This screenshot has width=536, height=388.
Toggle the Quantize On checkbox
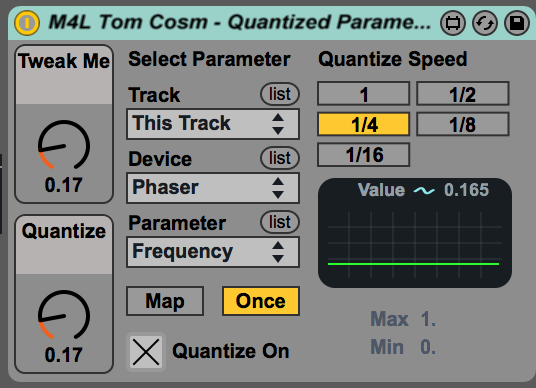coord(146,352)
